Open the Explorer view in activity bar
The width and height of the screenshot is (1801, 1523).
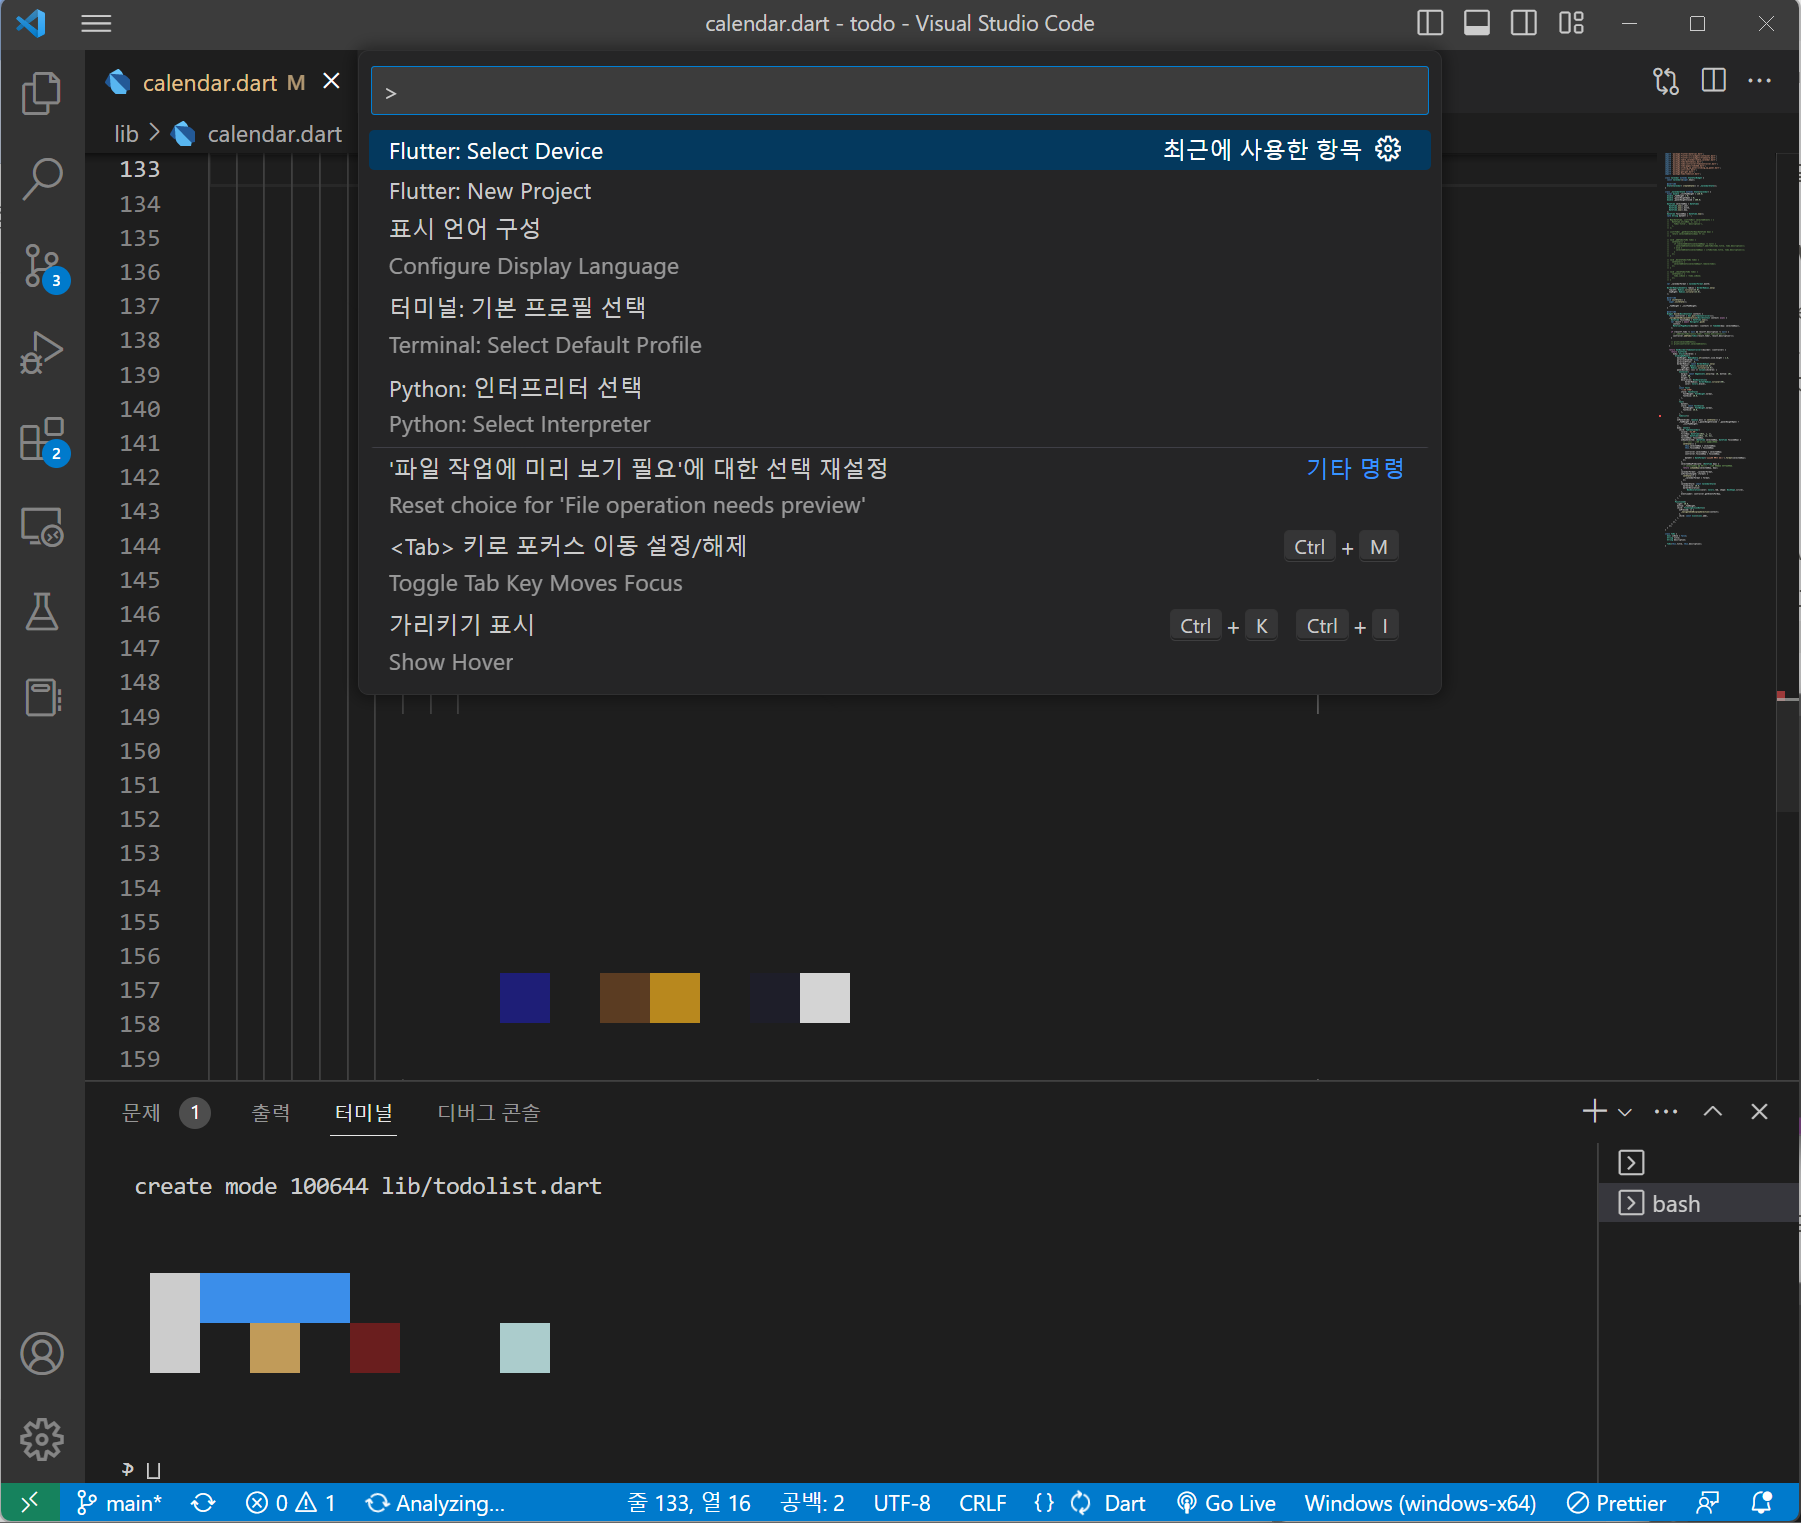[42, 93]
